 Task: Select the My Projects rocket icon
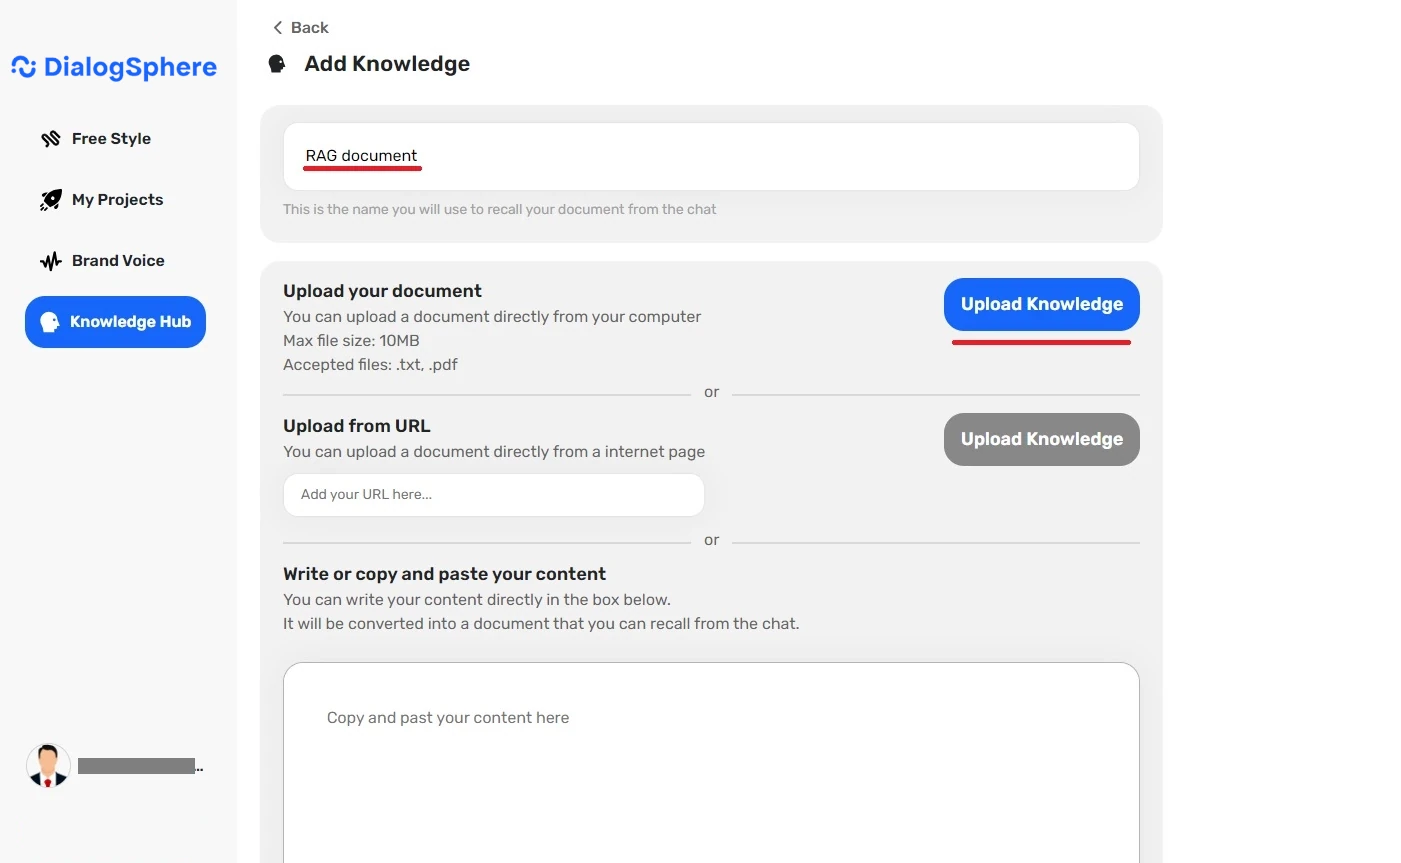[x=50, y=199]
